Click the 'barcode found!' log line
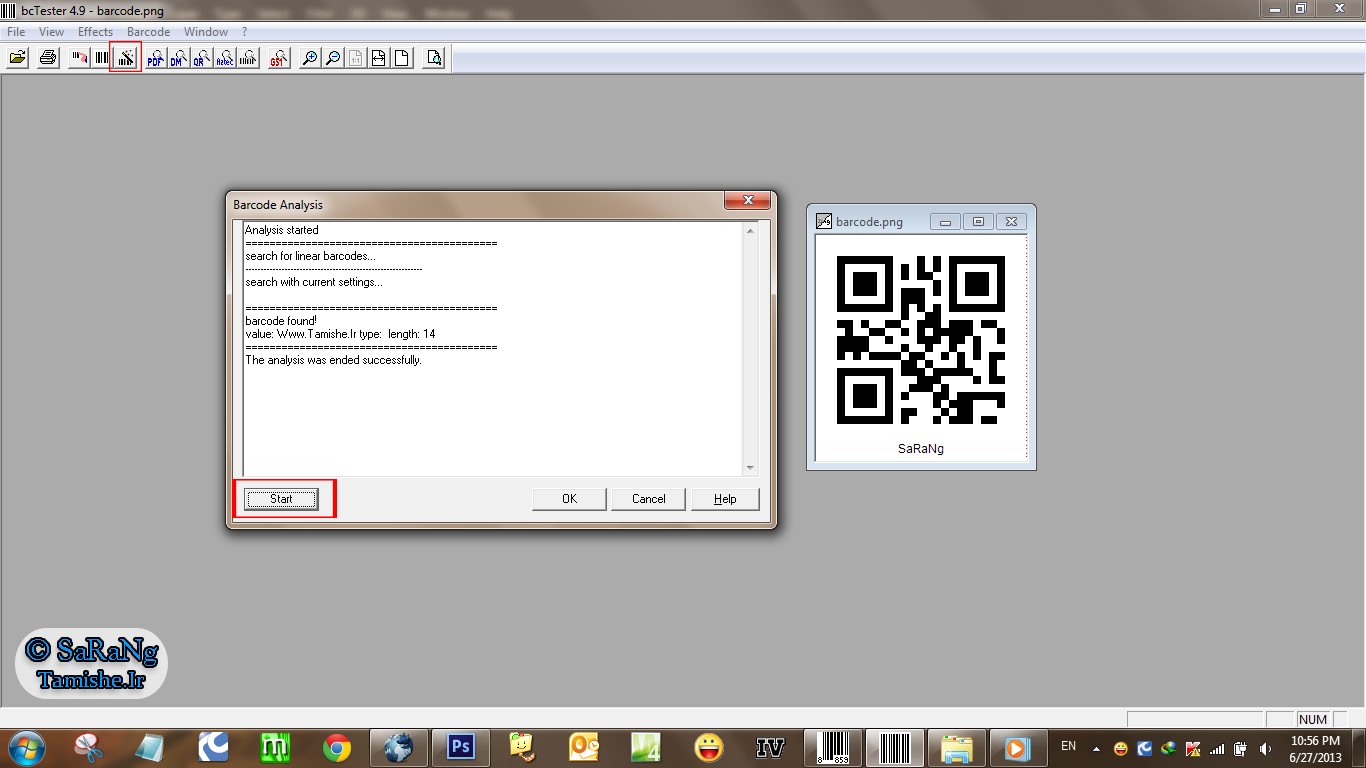Screen dimensions: 1366x768 coord(281,321)
